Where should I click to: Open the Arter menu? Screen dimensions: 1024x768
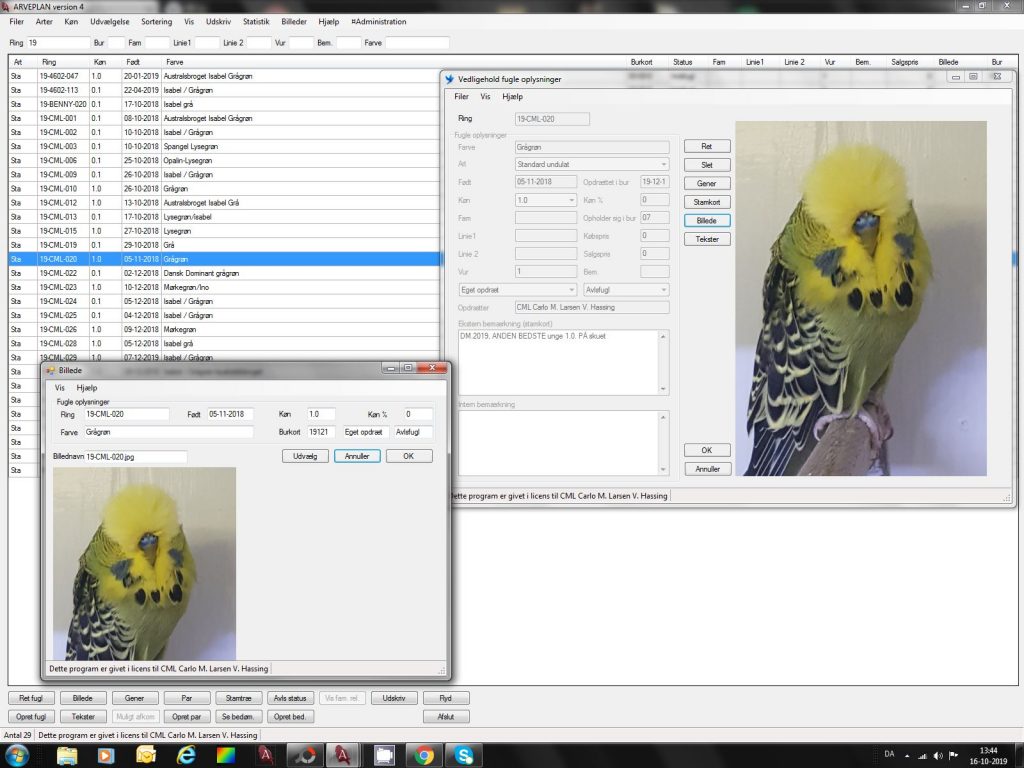pos(44,22)
